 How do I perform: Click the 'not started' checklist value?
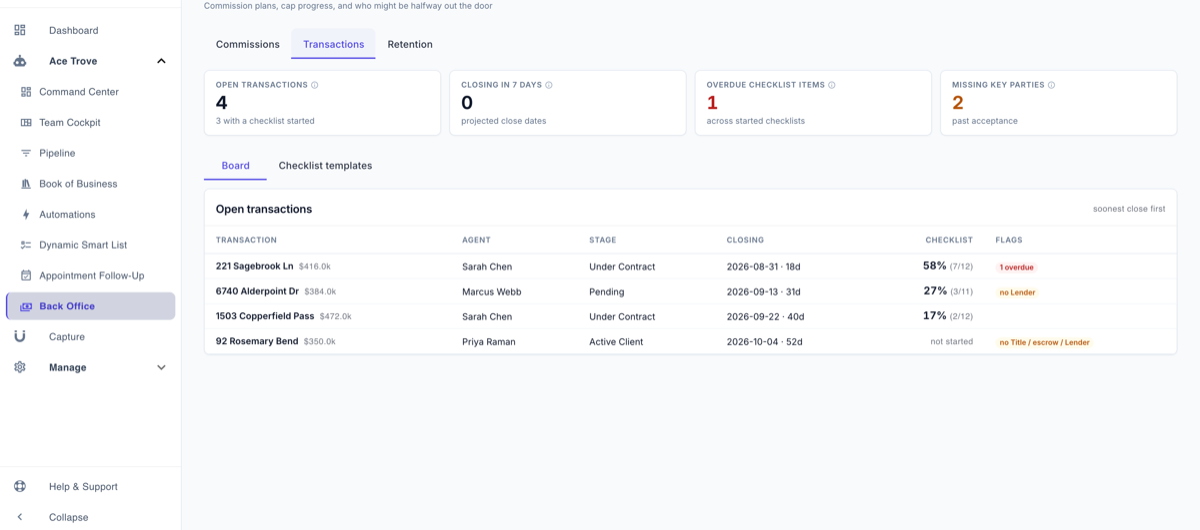(952, 342)
